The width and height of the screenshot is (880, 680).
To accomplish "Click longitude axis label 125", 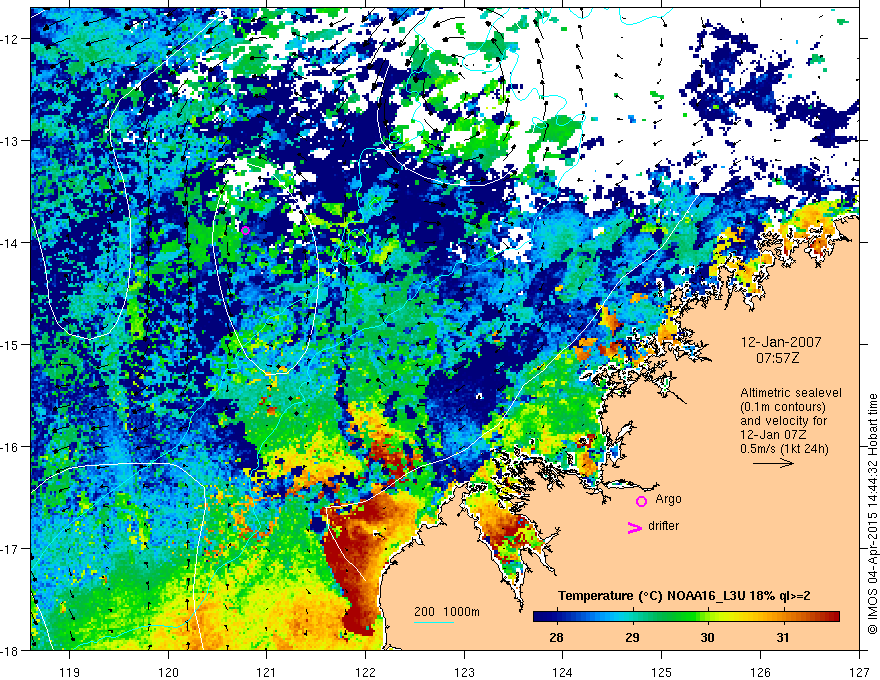I will (x=662, y=672).
